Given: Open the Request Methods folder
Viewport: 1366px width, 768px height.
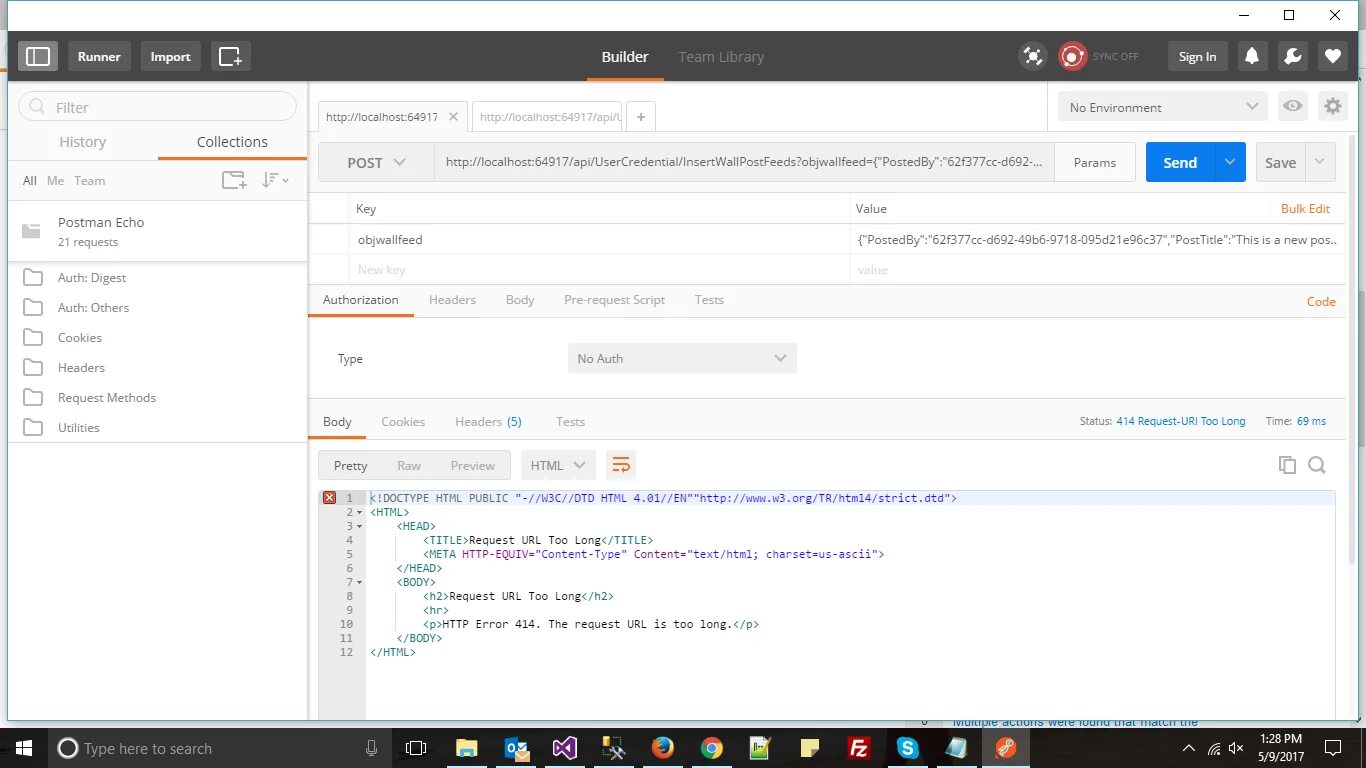Looking at the screenshot, I should click(157, 397).
